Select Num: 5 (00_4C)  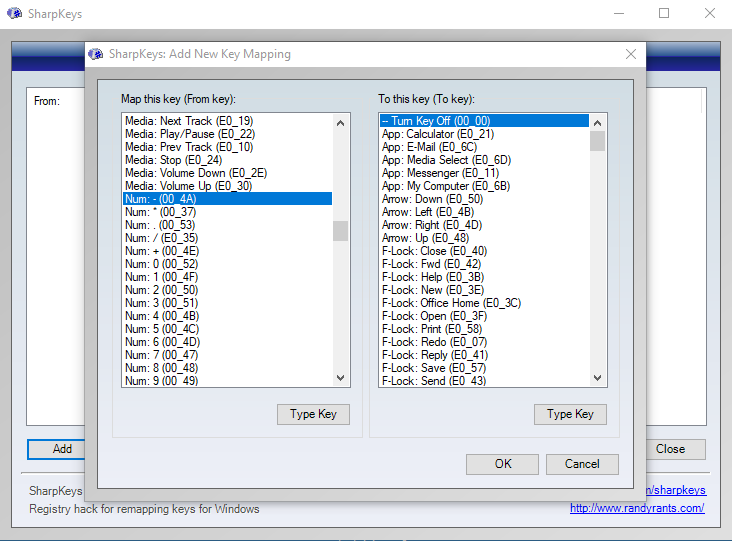(227, 329)
